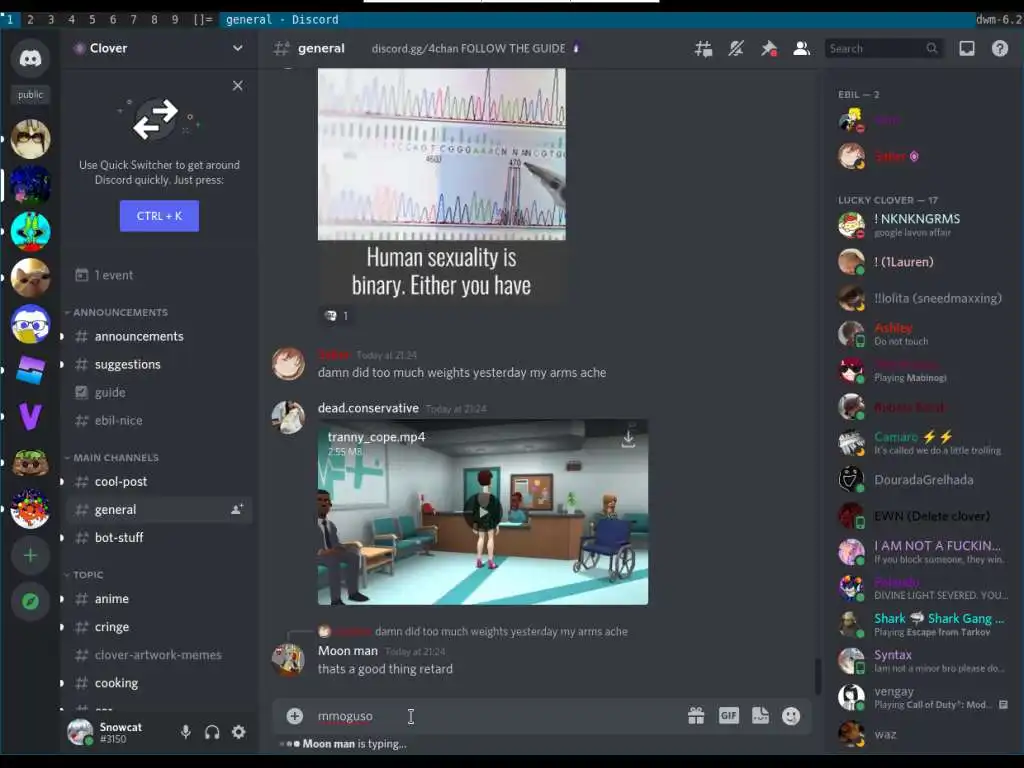This screenshot has width=1024, height=768.
Task: Click create invite icon on general channel
Action: (237, 509)
